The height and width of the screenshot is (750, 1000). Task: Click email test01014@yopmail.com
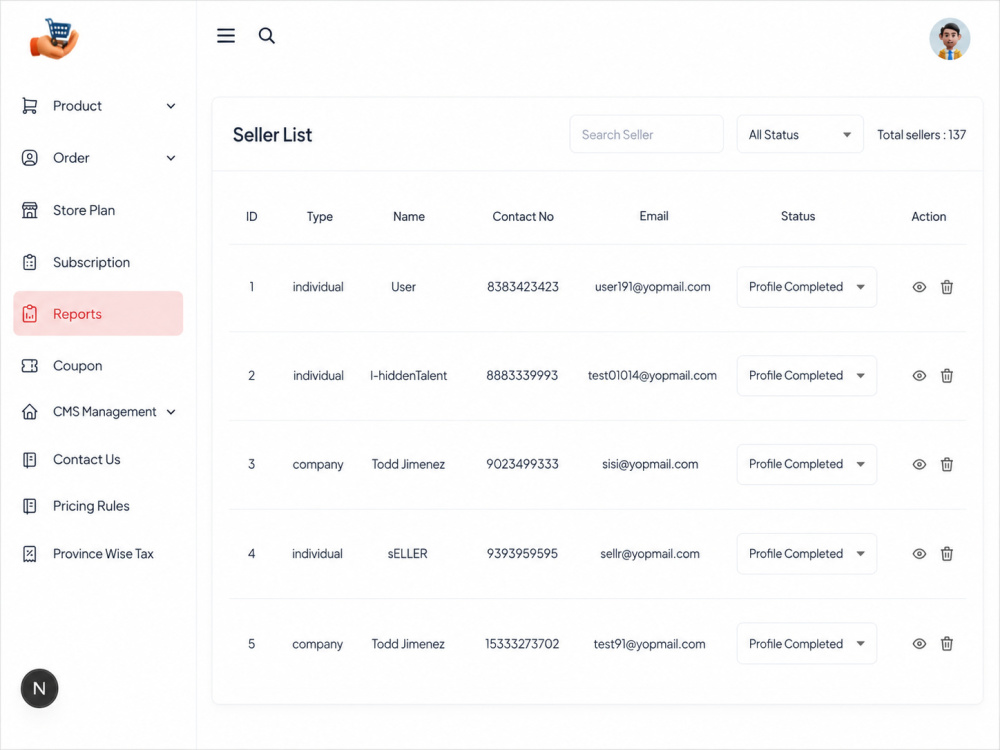[x=652, y=376]
